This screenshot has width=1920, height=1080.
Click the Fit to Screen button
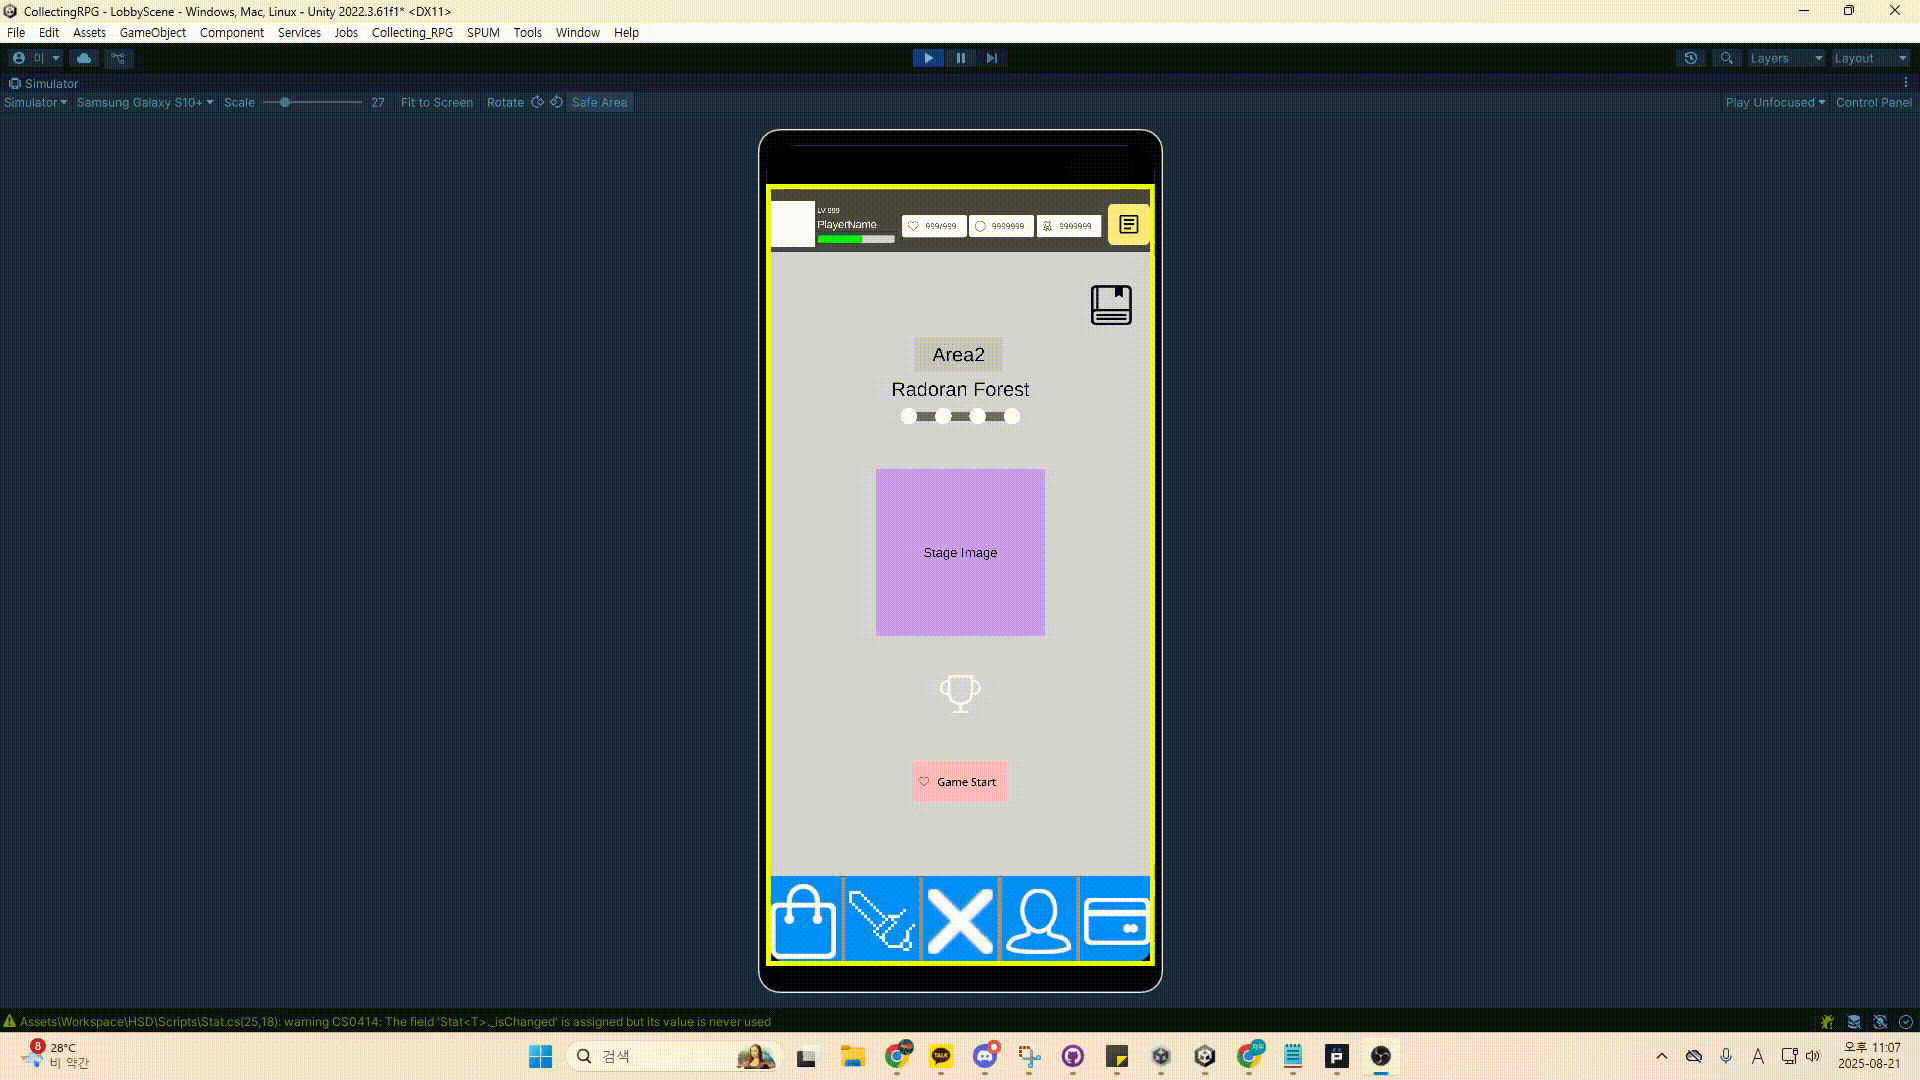tap(436, 102)
